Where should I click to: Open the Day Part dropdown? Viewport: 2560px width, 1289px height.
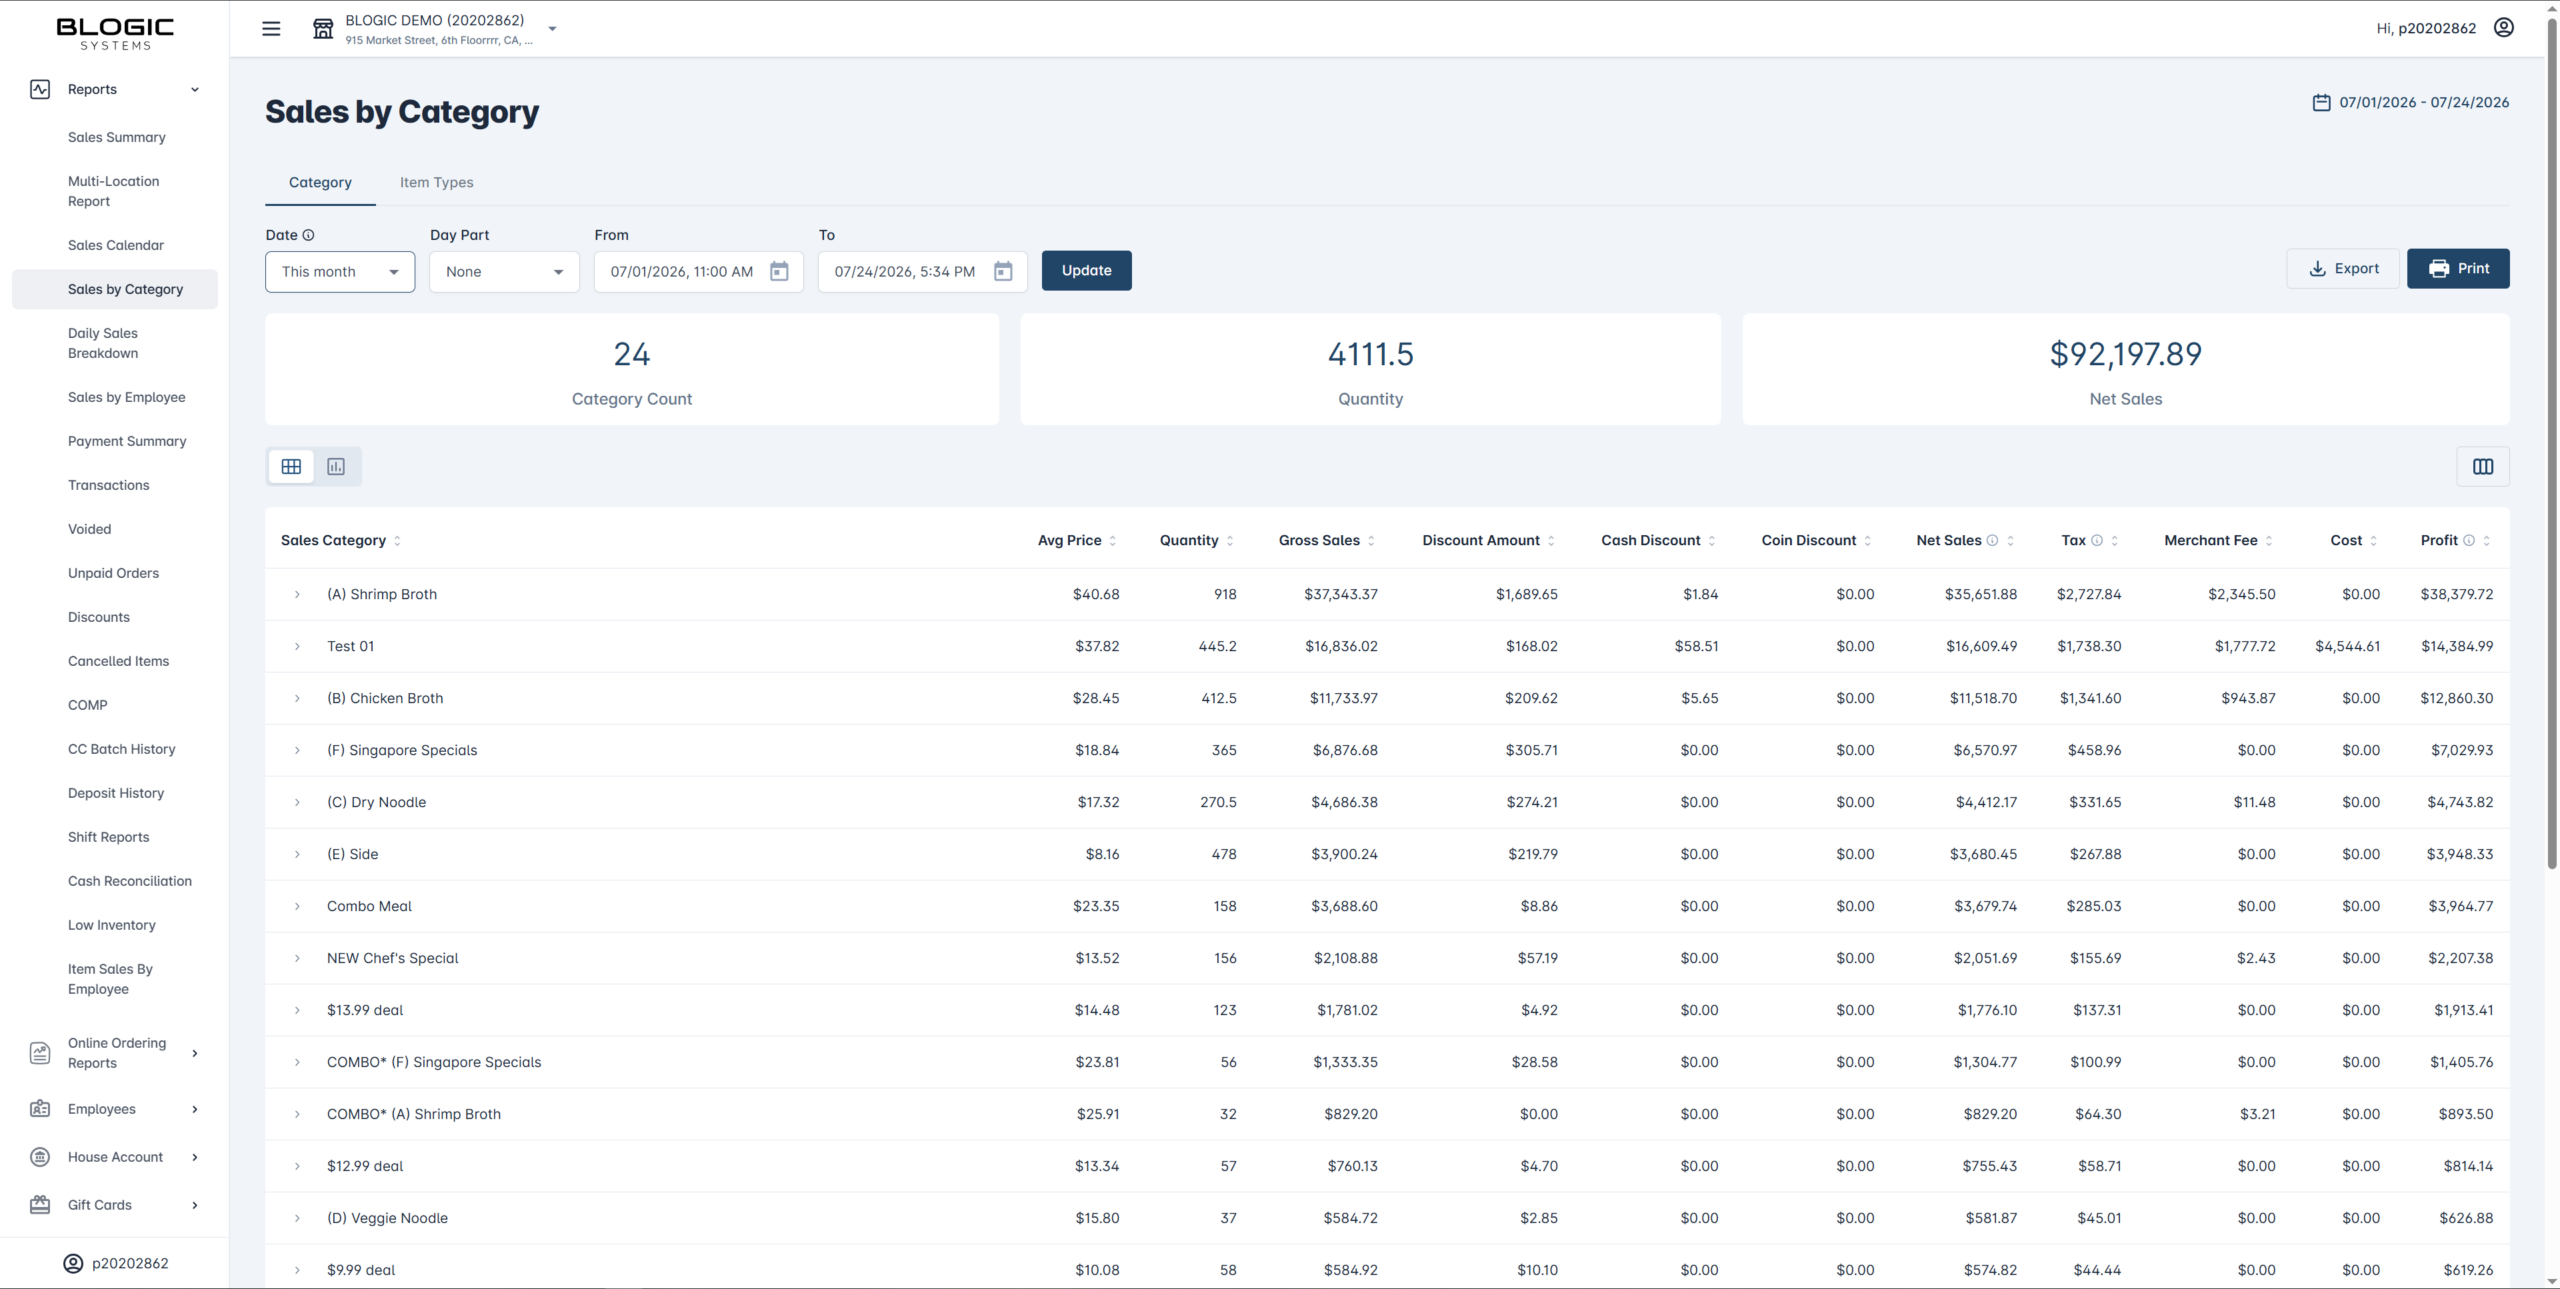pos(504,272)
